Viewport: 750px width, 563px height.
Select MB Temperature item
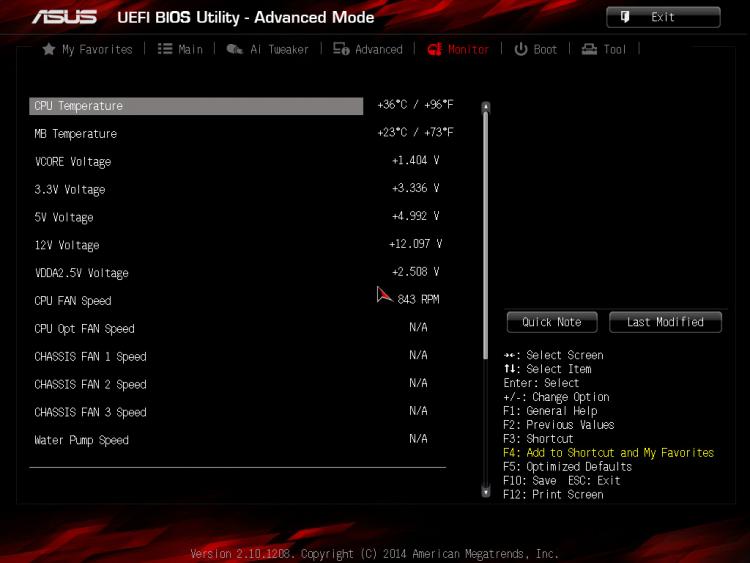tap(76, 134)
